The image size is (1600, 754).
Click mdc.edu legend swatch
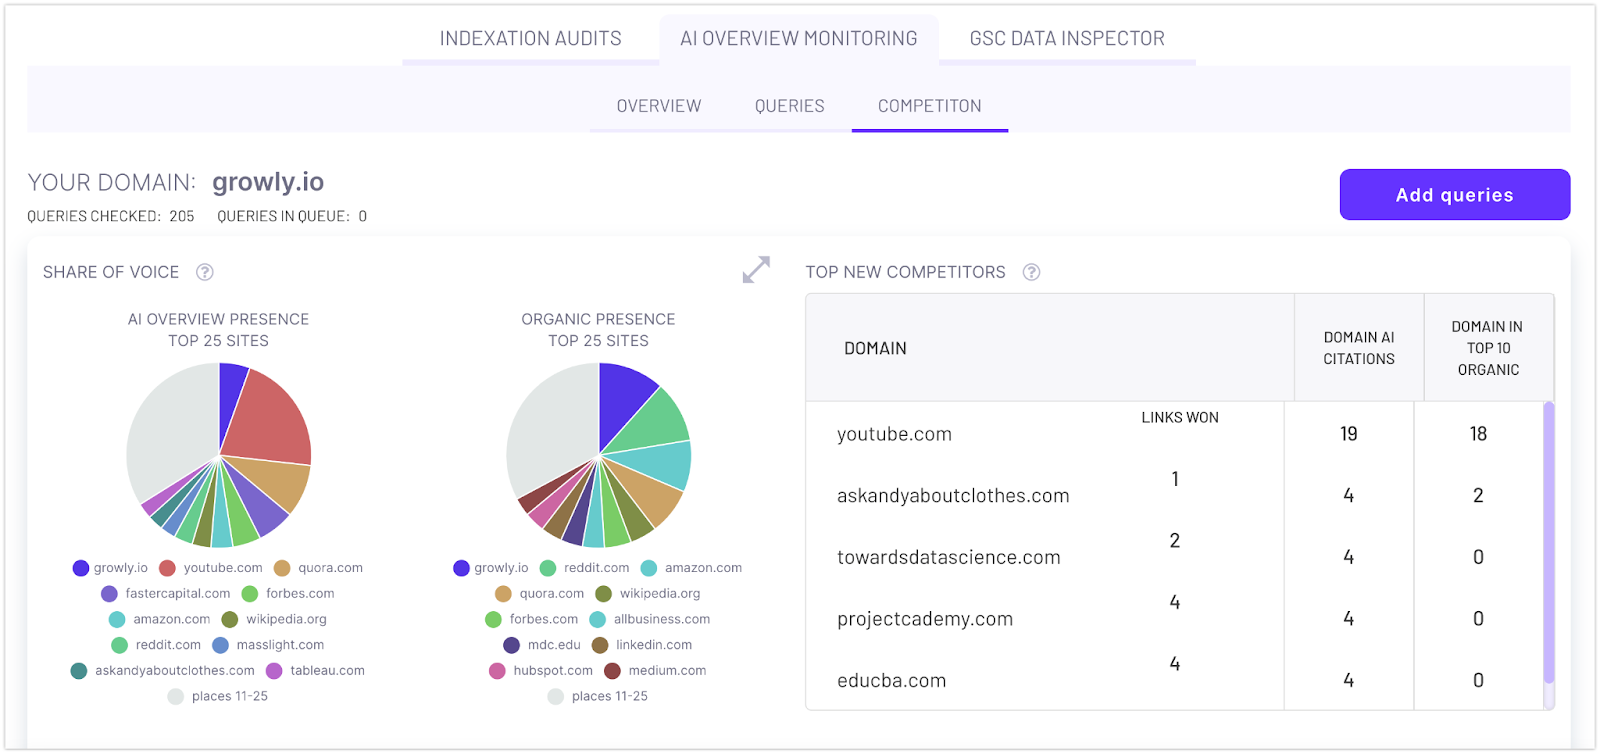512,646
